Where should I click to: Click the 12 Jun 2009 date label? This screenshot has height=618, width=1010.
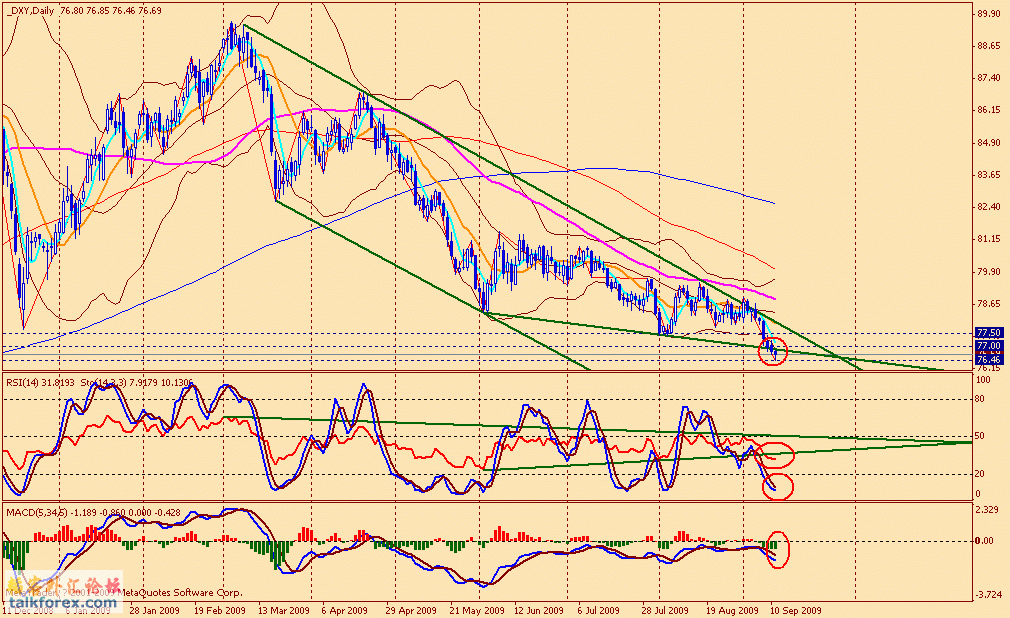(538, 610)
